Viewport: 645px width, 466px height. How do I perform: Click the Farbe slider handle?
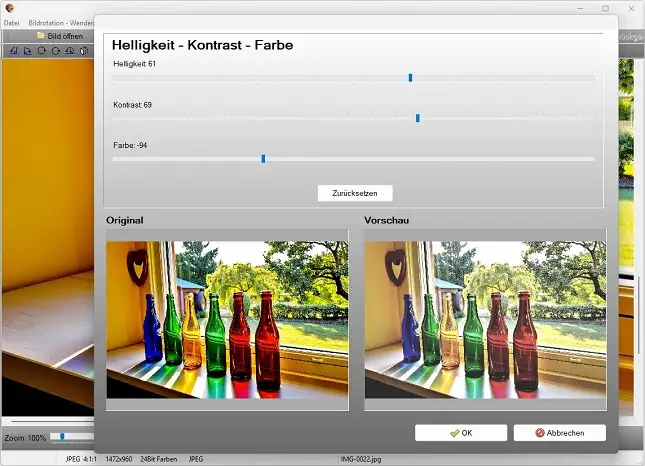(x=263, y=158)
